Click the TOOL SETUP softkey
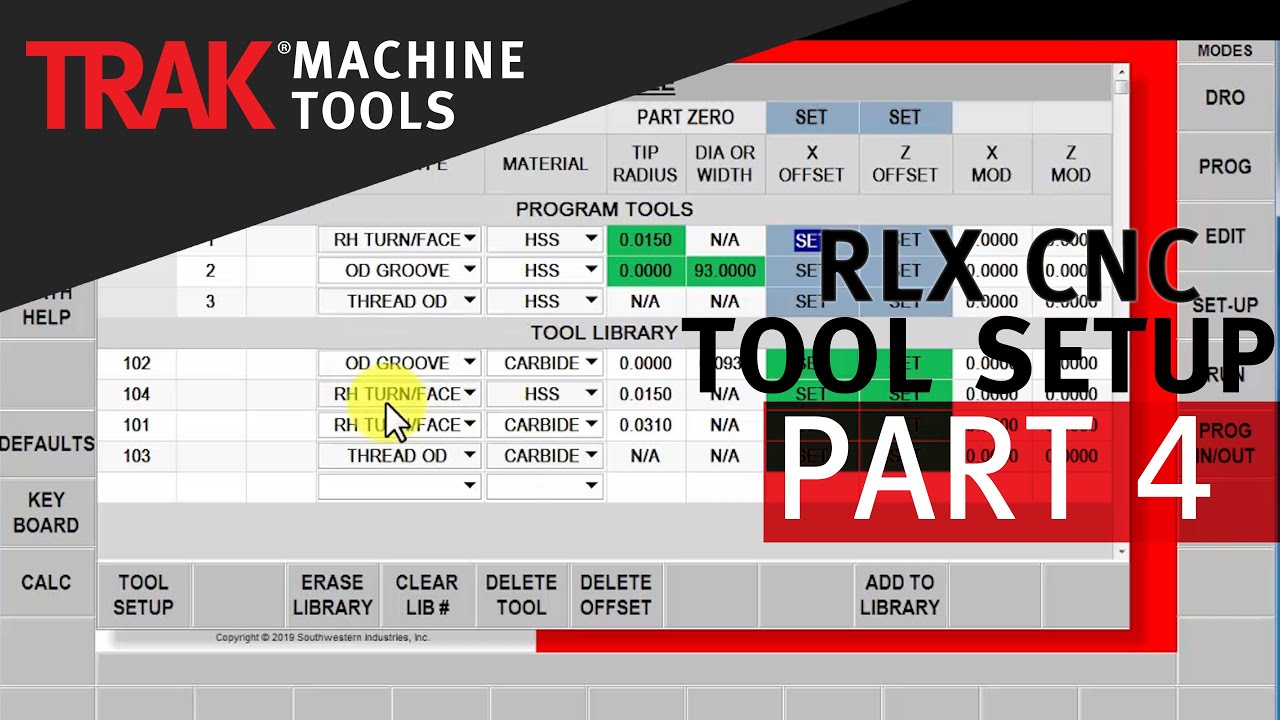This screenshot has height=720, width=1280. (x=143, y=595)
